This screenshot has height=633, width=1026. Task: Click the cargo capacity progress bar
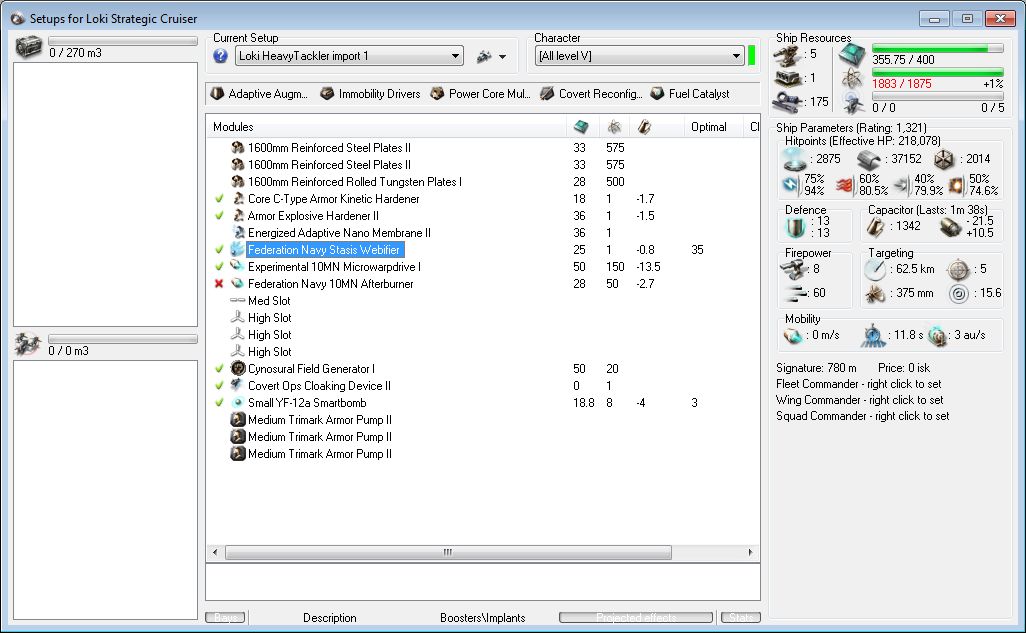pyautogui.click(x=123, y=41)
